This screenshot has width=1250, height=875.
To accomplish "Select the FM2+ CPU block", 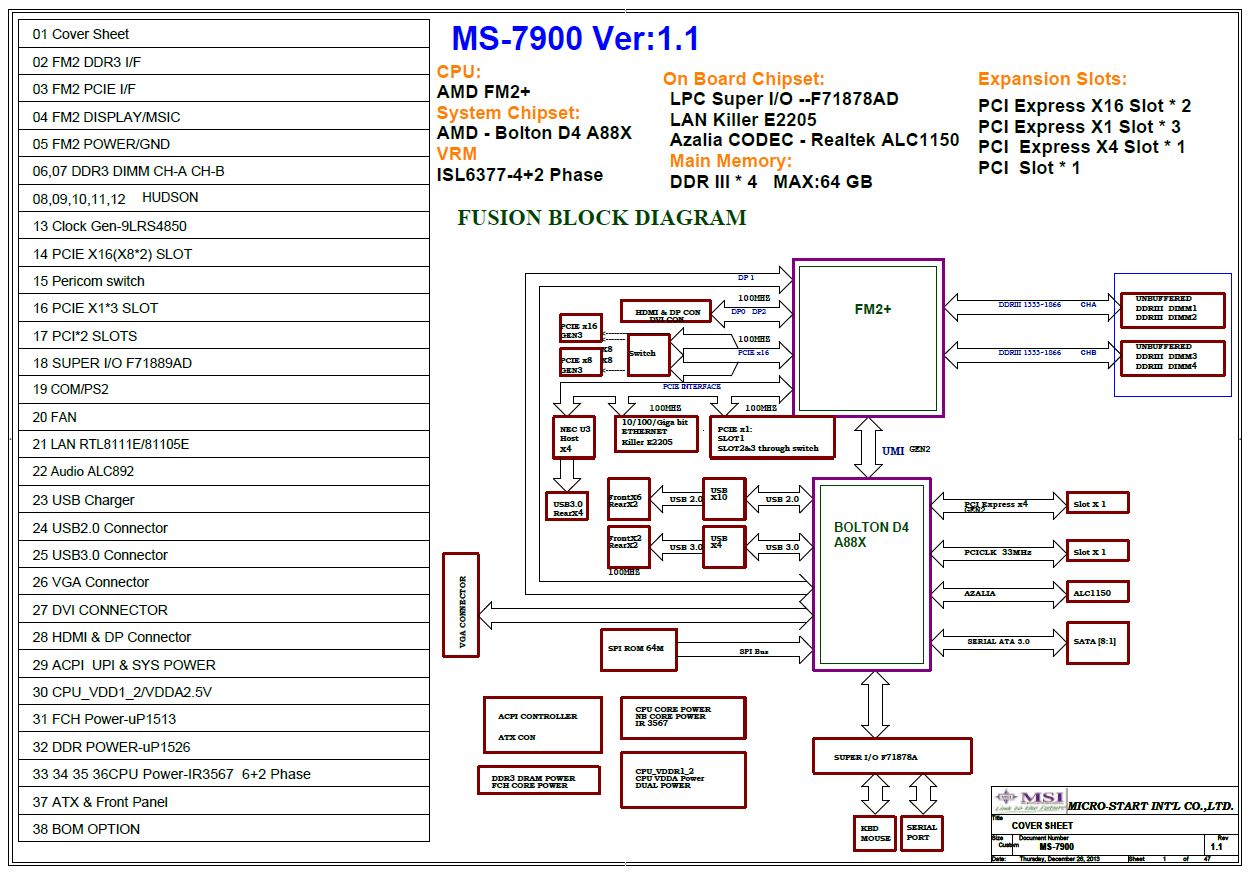I will click(868, 337).
